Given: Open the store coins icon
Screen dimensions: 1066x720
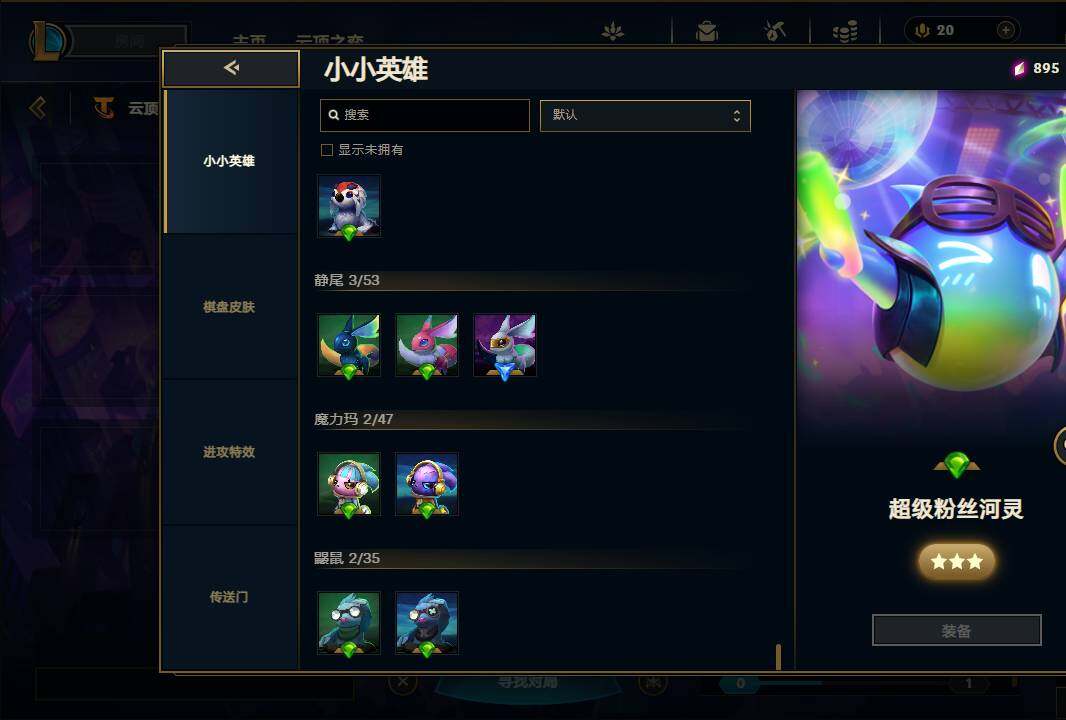Looking at the screenshot, I should pos(845,31).
